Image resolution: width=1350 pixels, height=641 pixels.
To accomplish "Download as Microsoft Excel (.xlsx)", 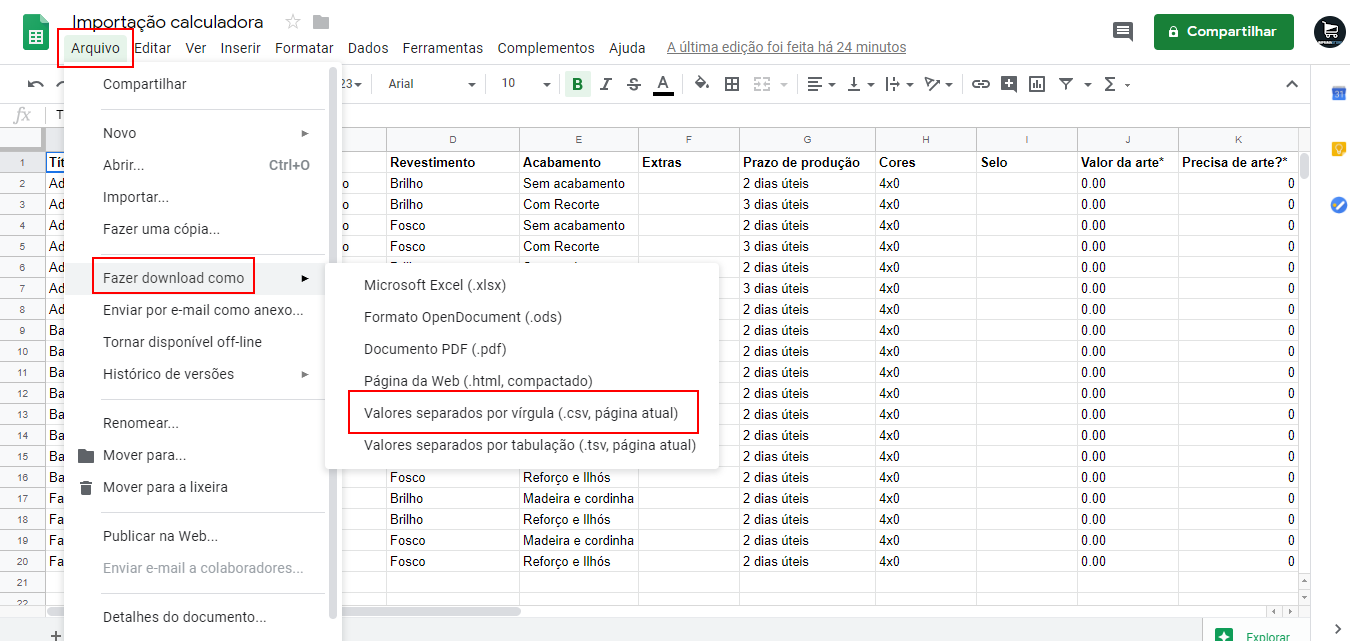I will (x=522, y=285).
